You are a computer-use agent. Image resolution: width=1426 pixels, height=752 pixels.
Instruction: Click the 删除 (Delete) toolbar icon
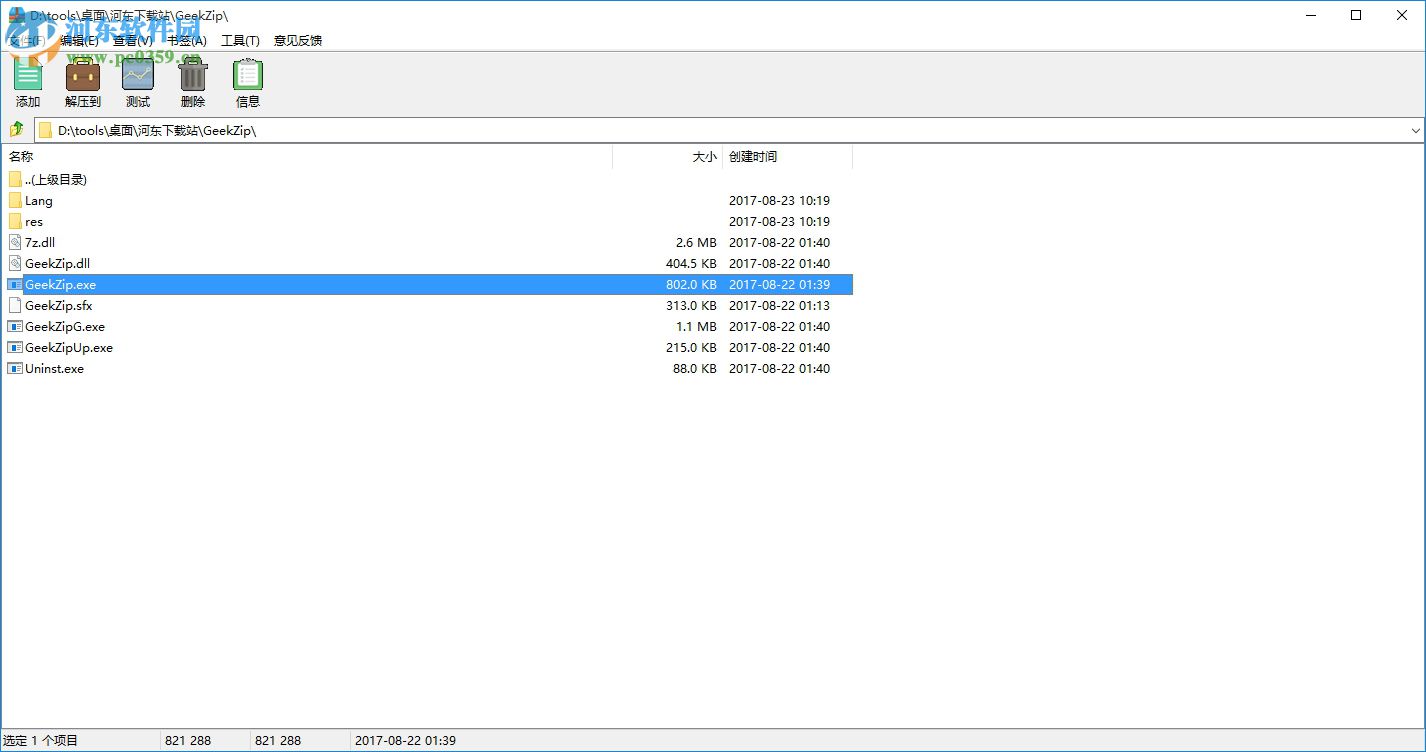click(x=192, y=80)
